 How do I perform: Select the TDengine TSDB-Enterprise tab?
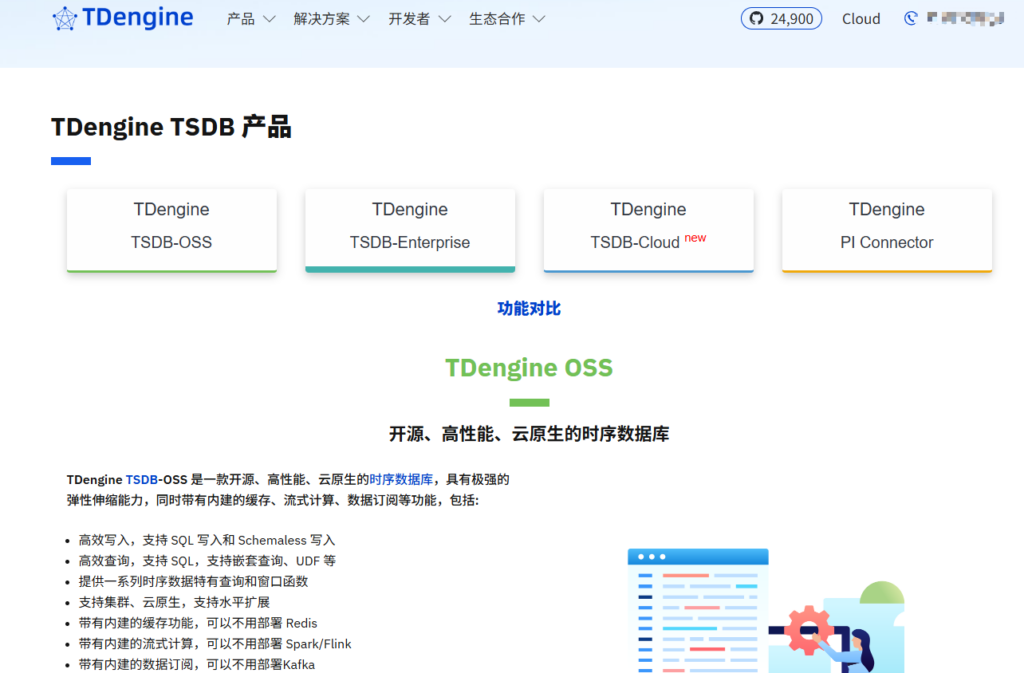(410, 230)
